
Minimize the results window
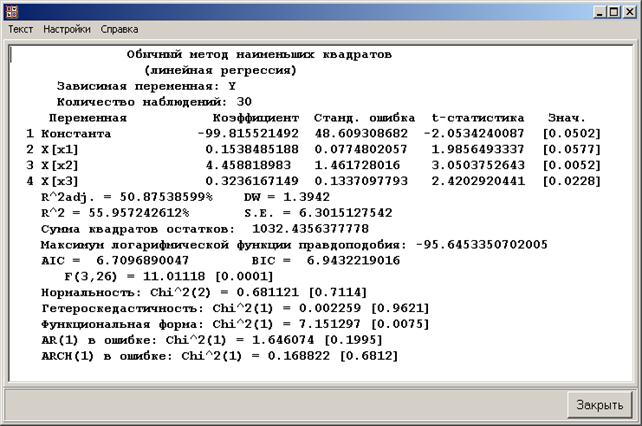(600, 12)
